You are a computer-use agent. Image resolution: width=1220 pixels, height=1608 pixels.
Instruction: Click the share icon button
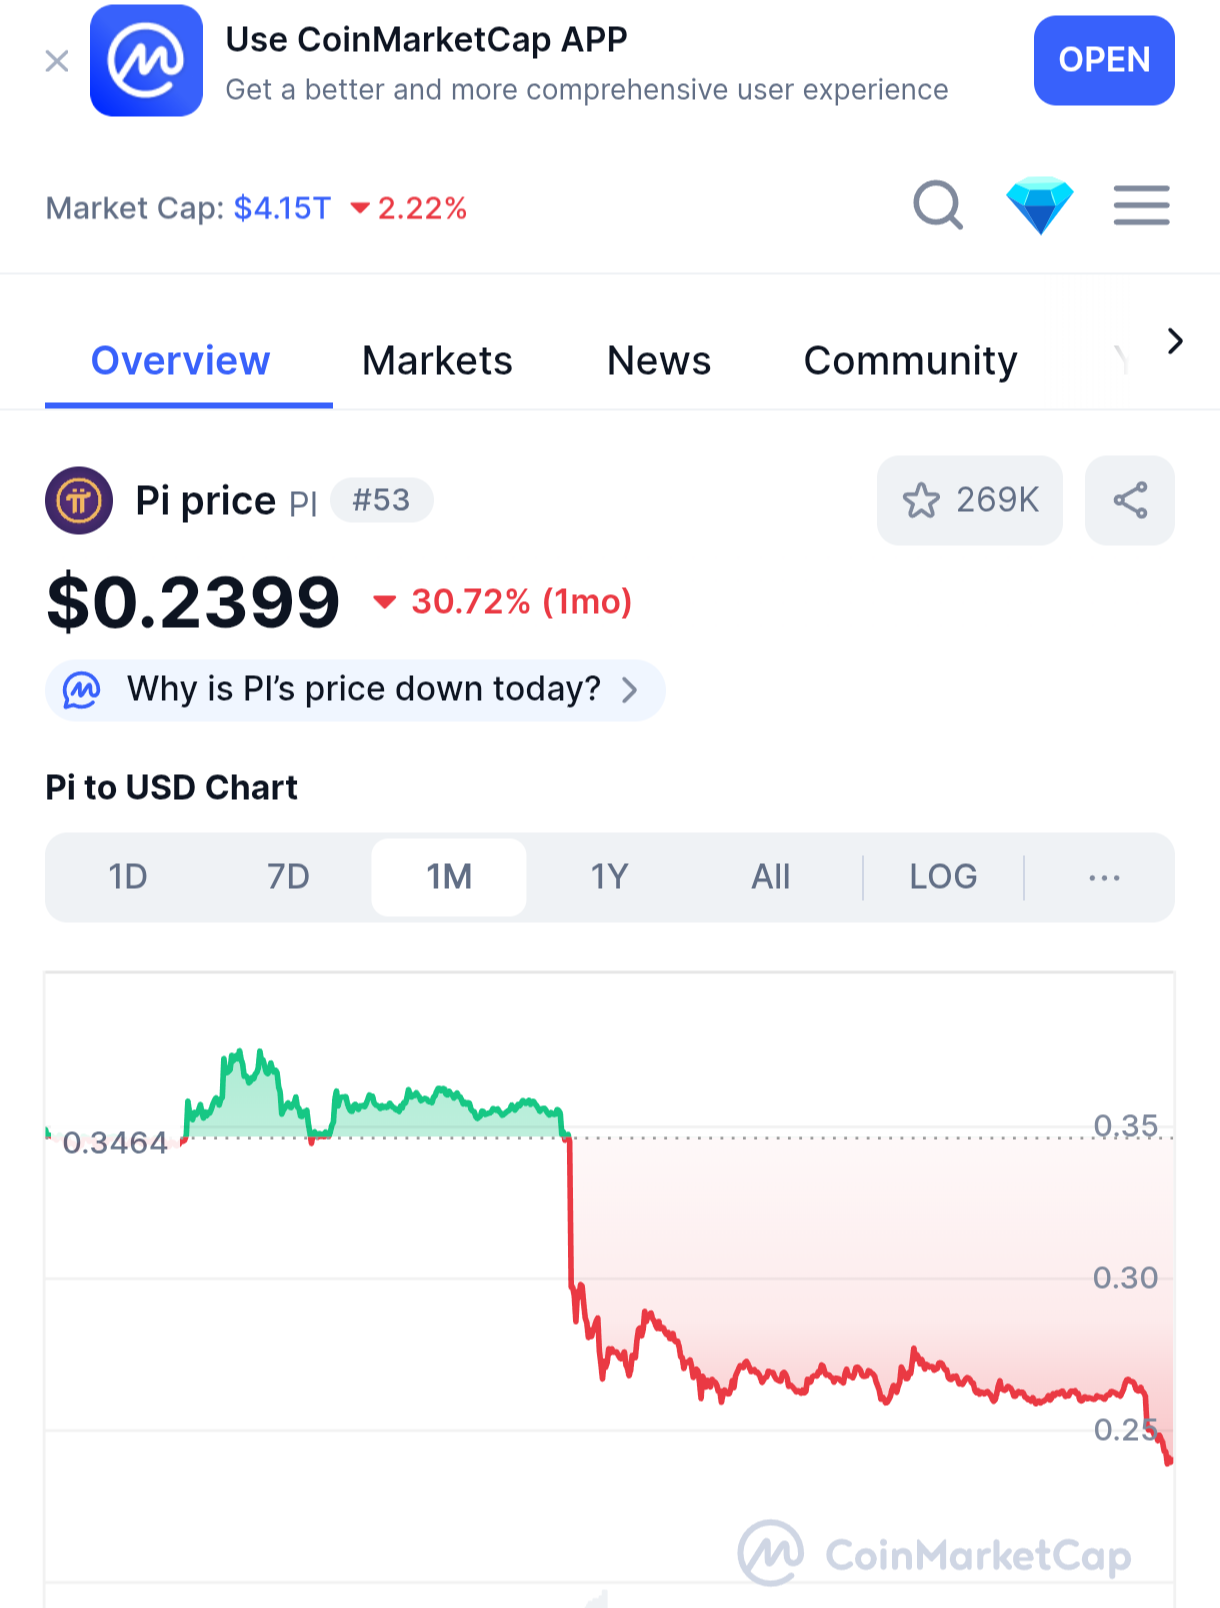(1129, 500)
